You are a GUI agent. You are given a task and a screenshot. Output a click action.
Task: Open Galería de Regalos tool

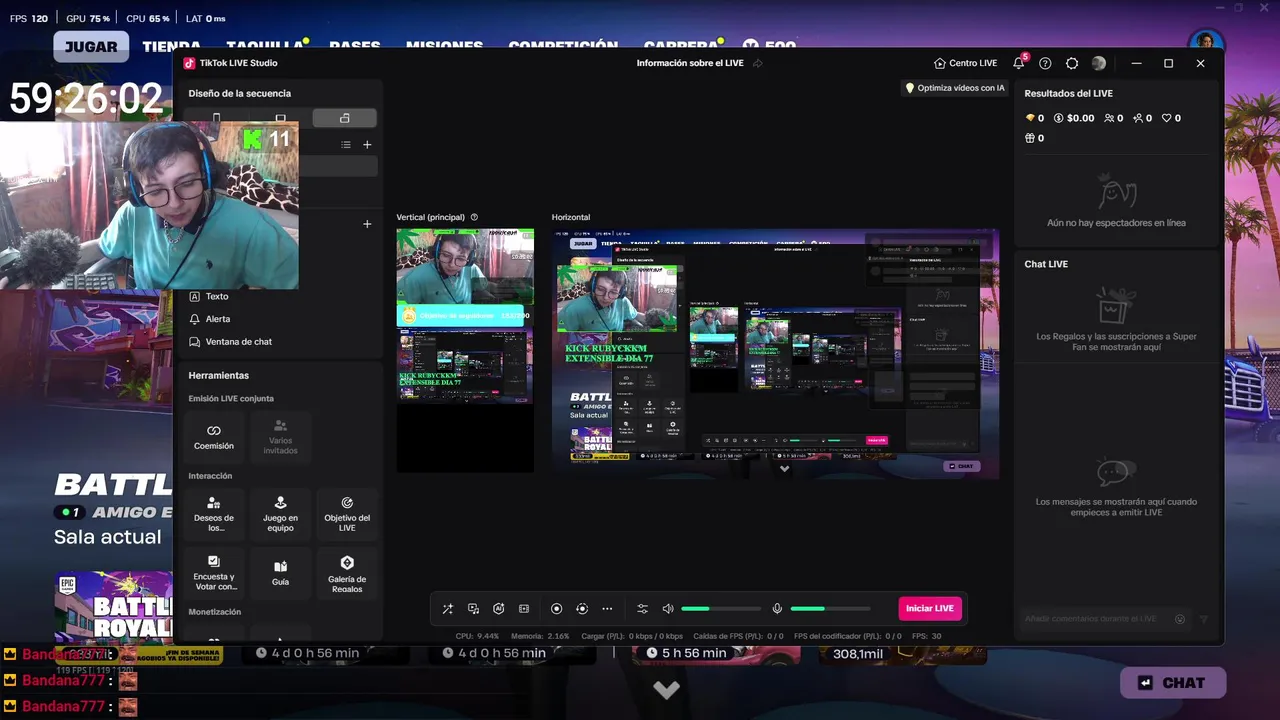(x=347, y=573)
